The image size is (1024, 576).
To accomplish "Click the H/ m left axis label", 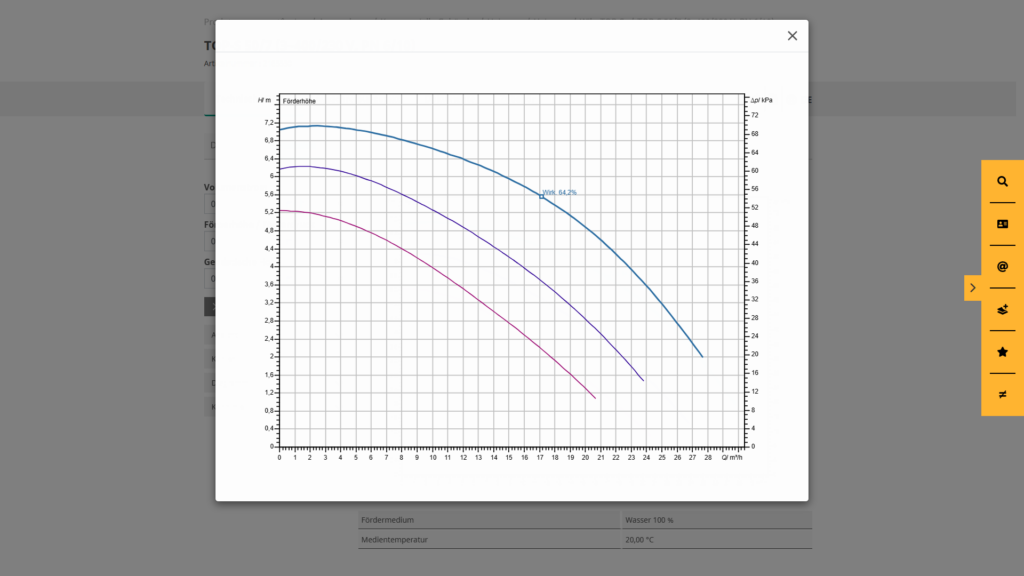I will 264,100.
